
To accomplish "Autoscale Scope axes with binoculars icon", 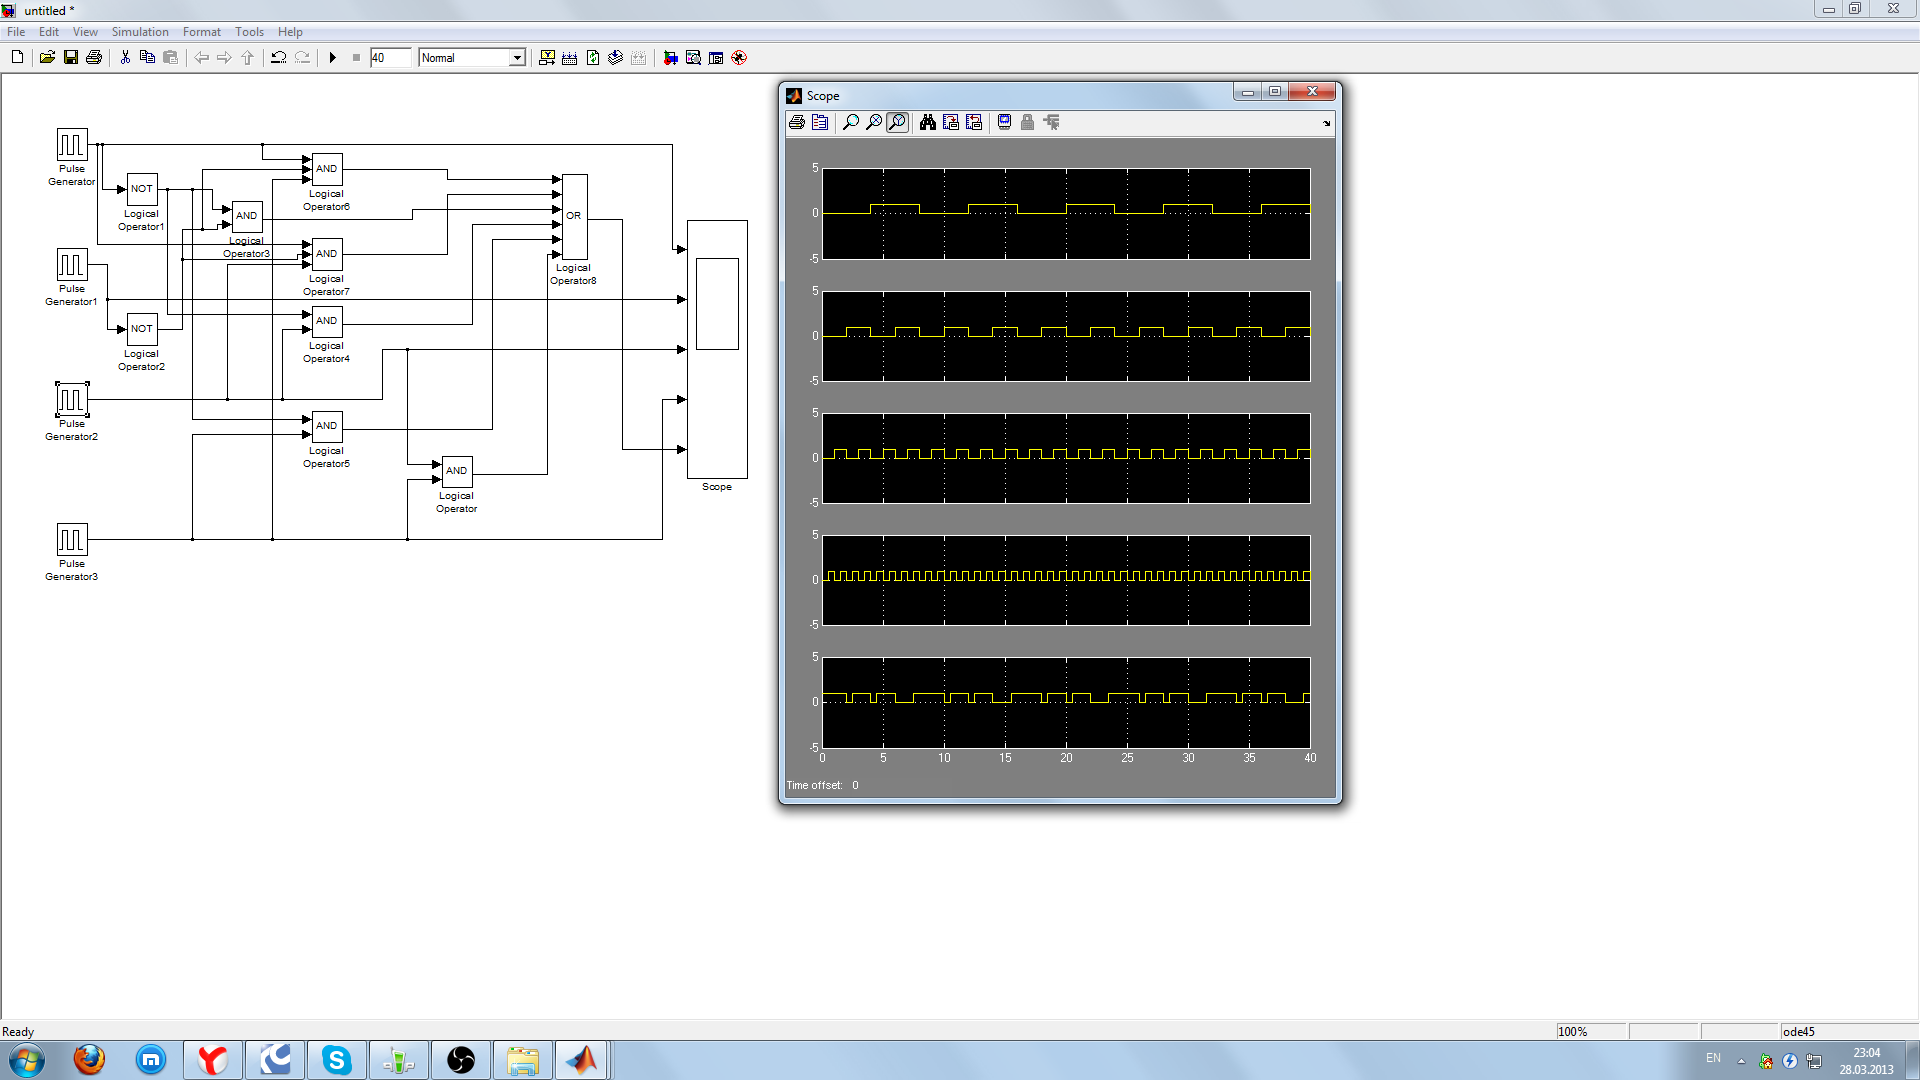I will [928, 122].
